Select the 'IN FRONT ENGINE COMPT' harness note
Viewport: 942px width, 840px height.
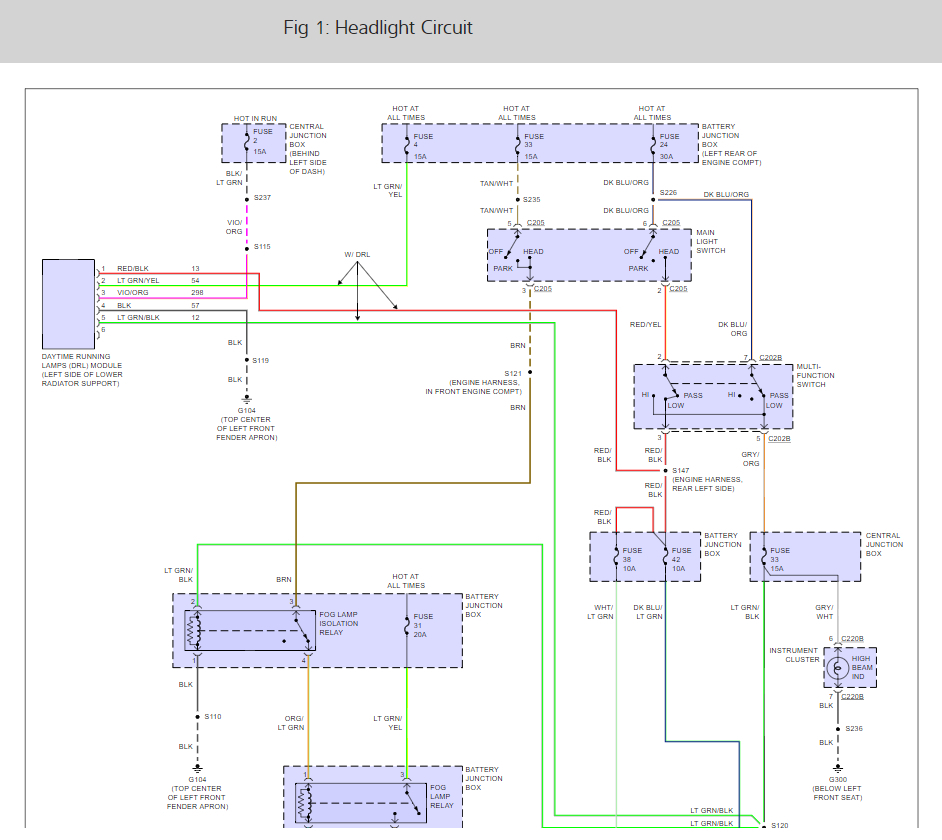pyautogui.click(x=473, y=391)
